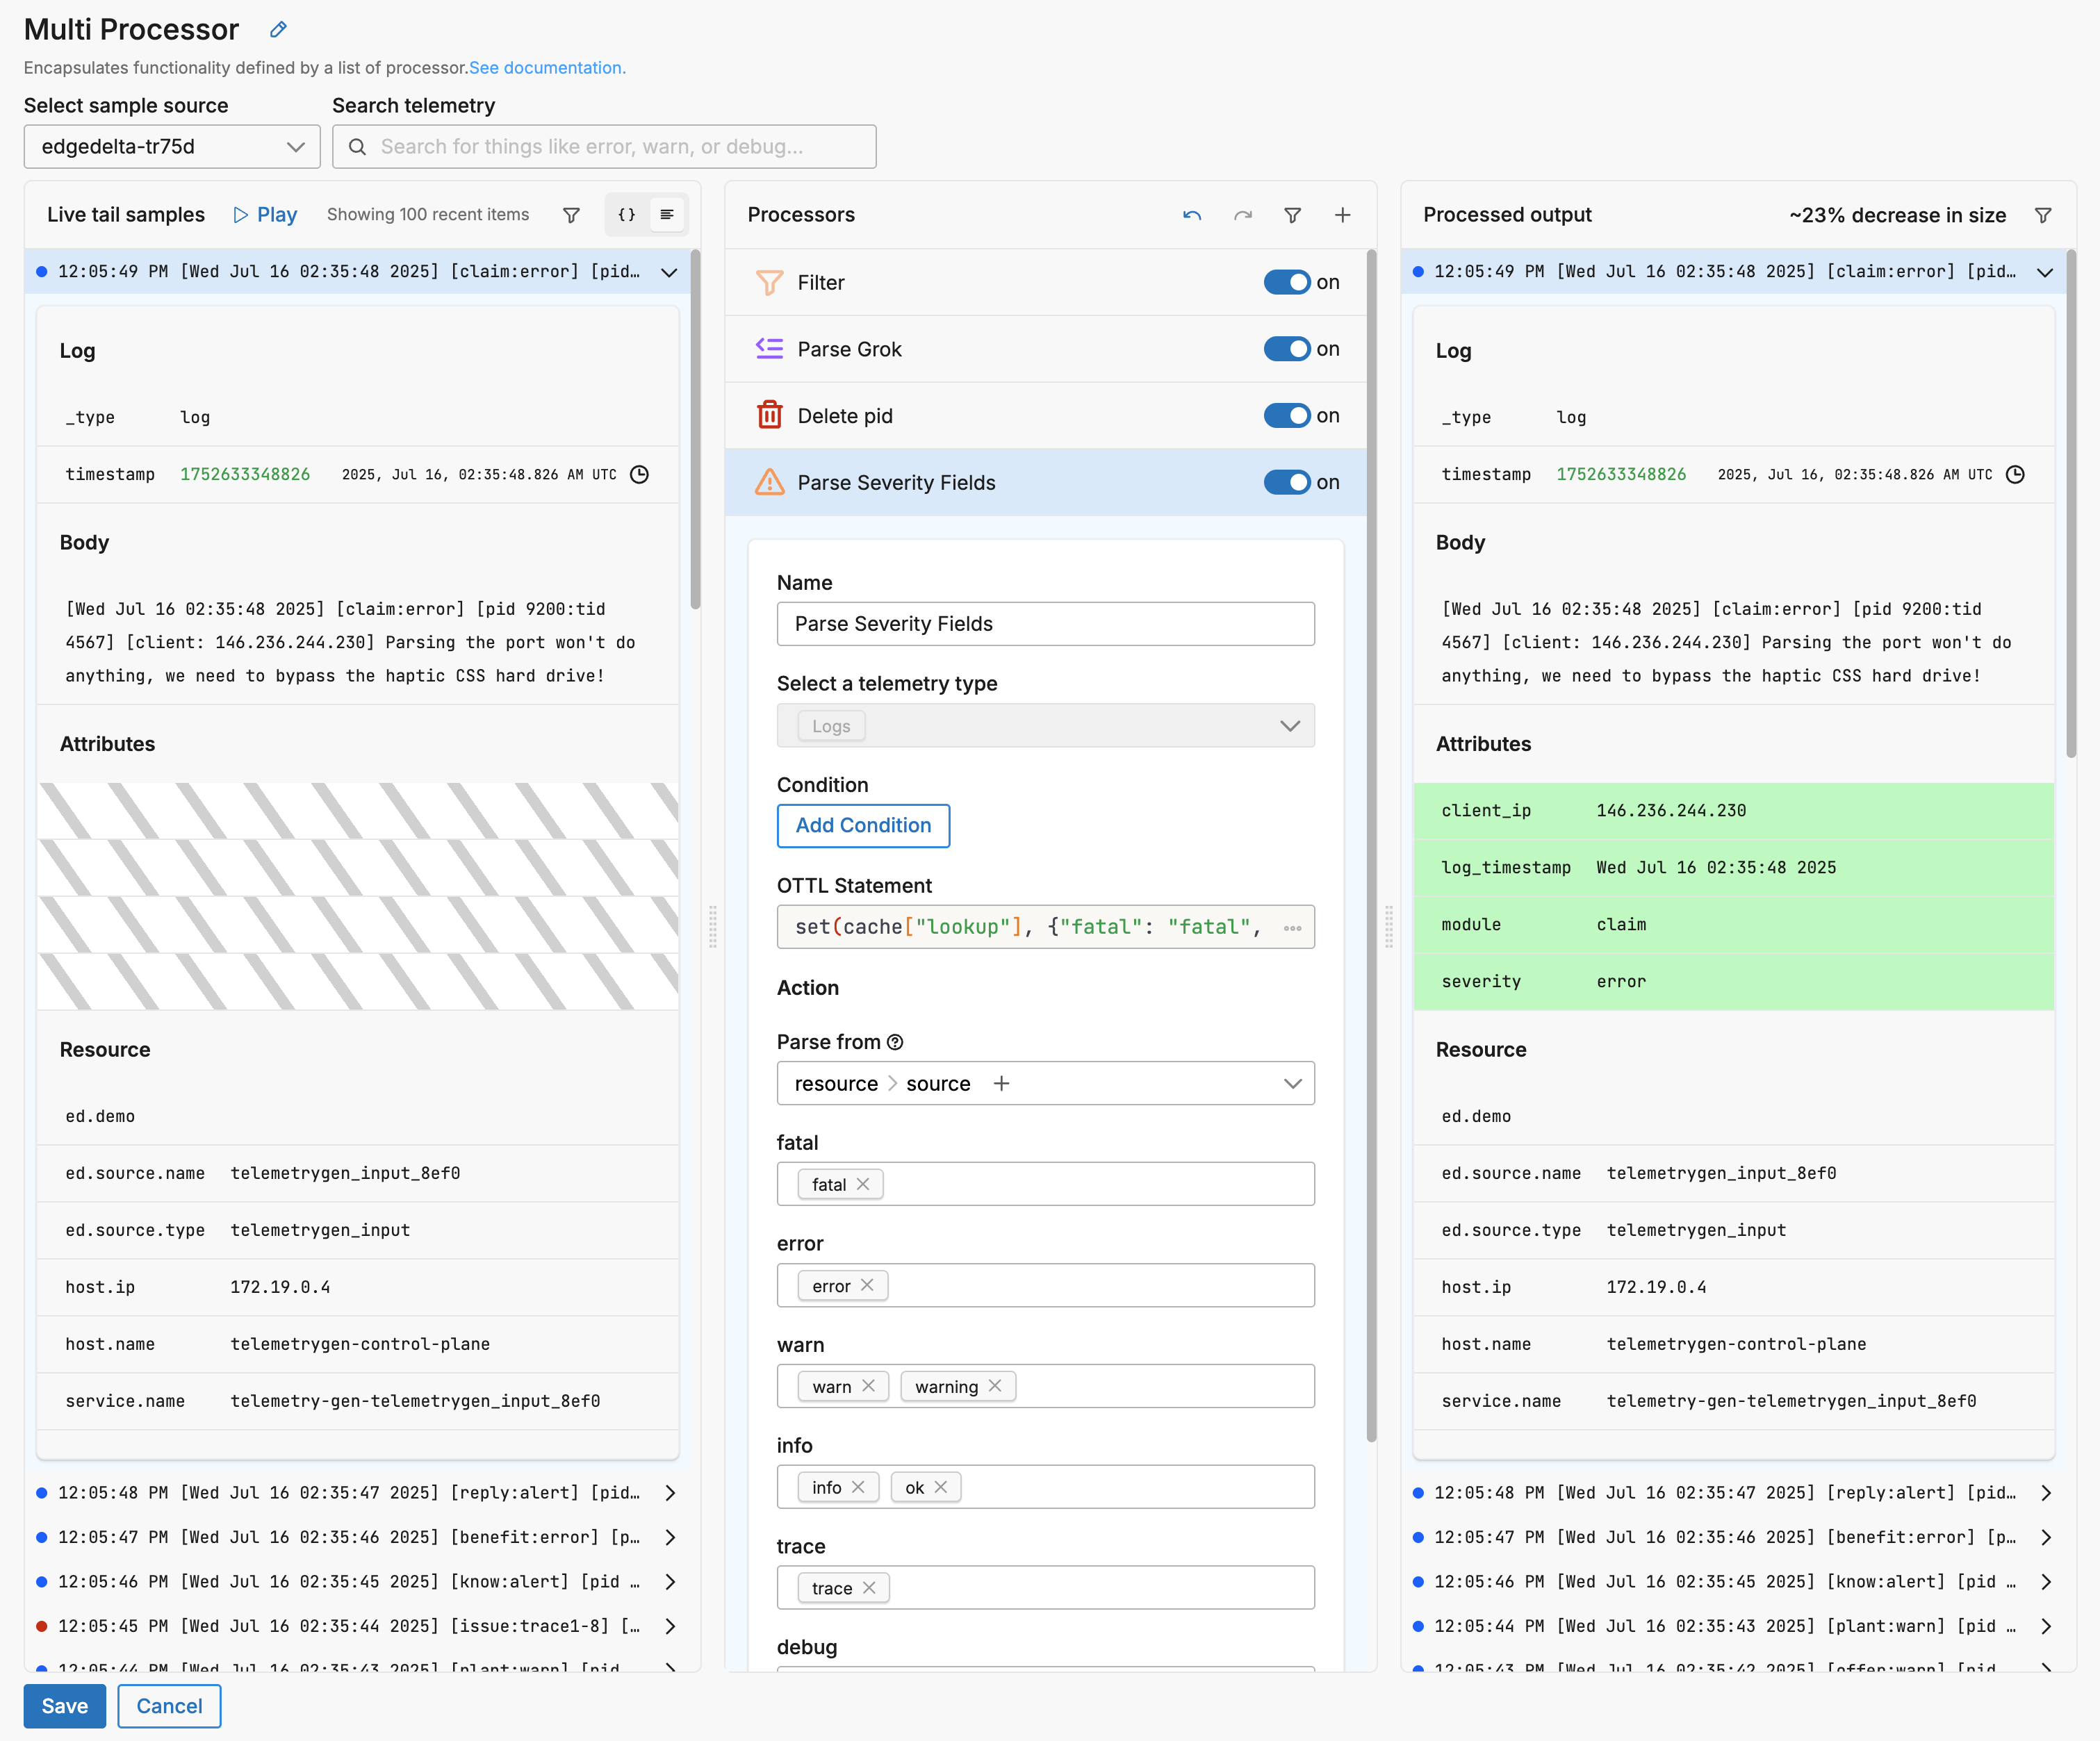Screen dimensions: 2100x1741
Task: Click the green timestamp value in Live tail
Action: 245,475
